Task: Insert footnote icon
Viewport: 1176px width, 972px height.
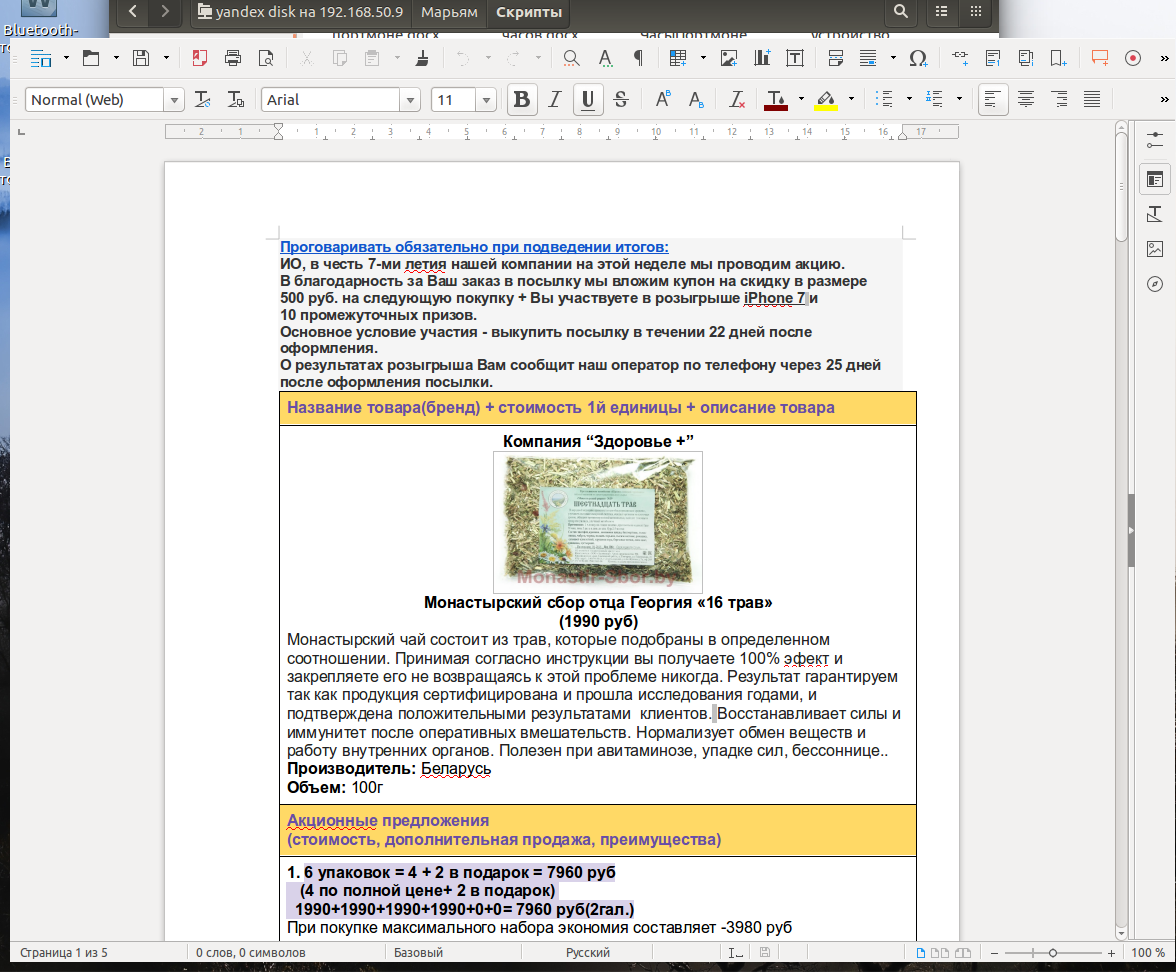Action: pos(993,58)
